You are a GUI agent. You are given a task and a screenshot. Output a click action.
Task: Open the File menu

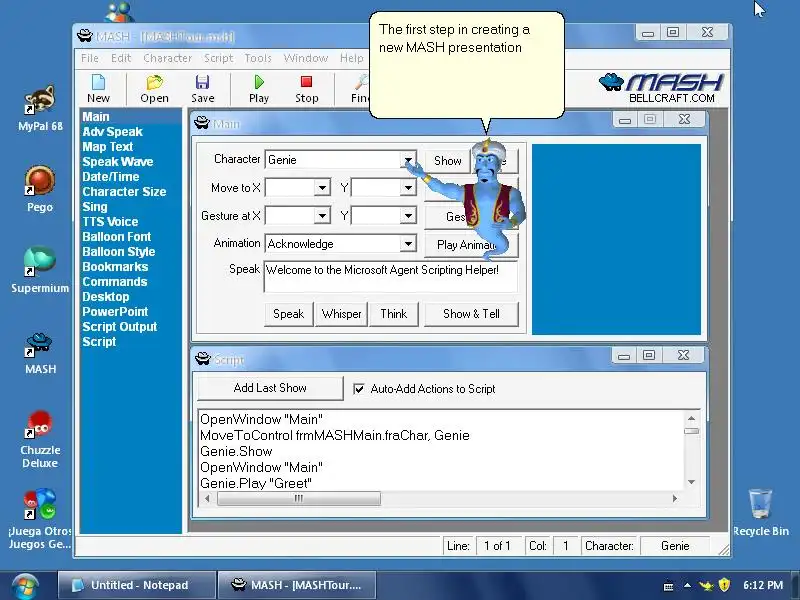[90, 58]
